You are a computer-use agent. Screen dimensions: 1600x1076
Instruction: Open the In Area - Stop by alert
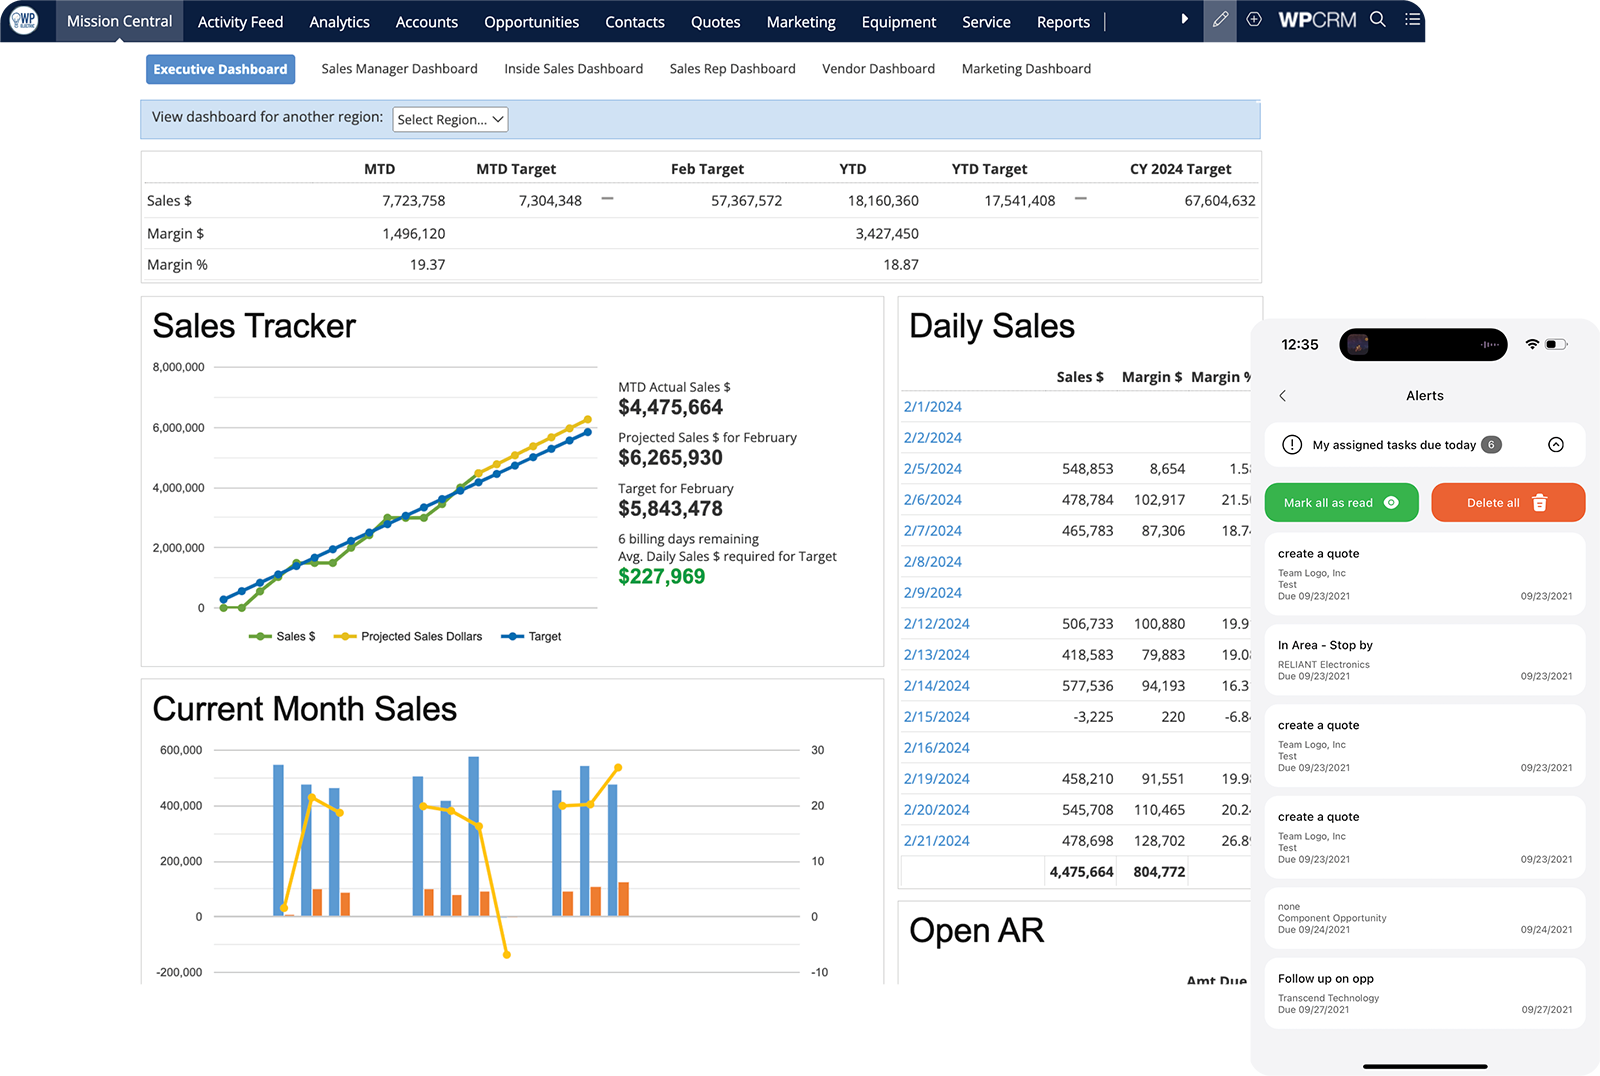point(1425,660)
